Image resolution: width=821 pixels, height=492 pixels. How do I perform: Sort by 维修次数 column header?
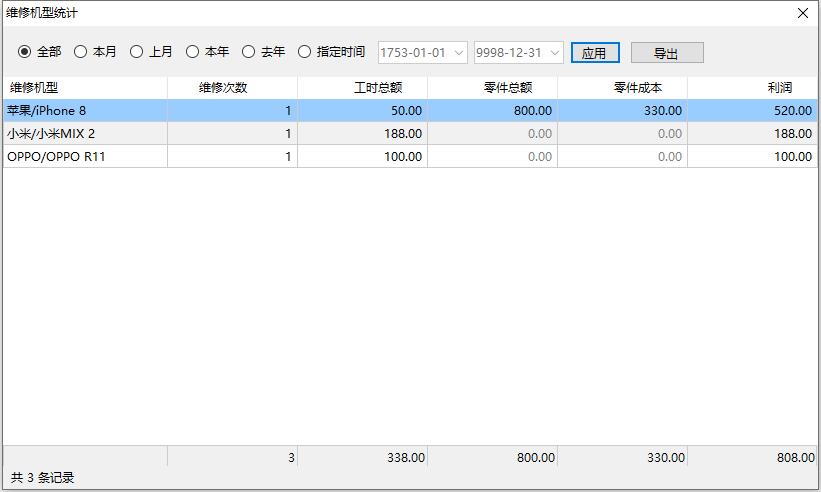232,87
